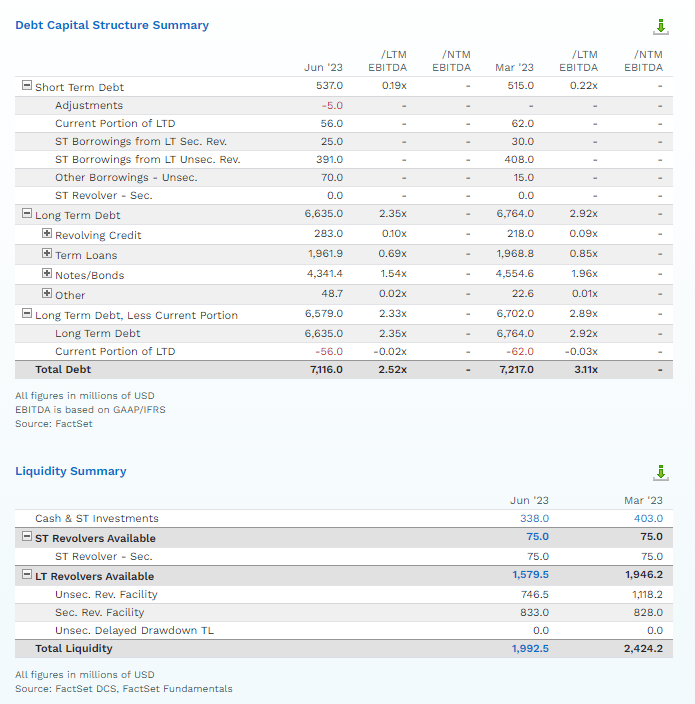The width and height of the screenshot is (695, 704).
Task: Download the Liquidity Summary table
Action: 660,473
